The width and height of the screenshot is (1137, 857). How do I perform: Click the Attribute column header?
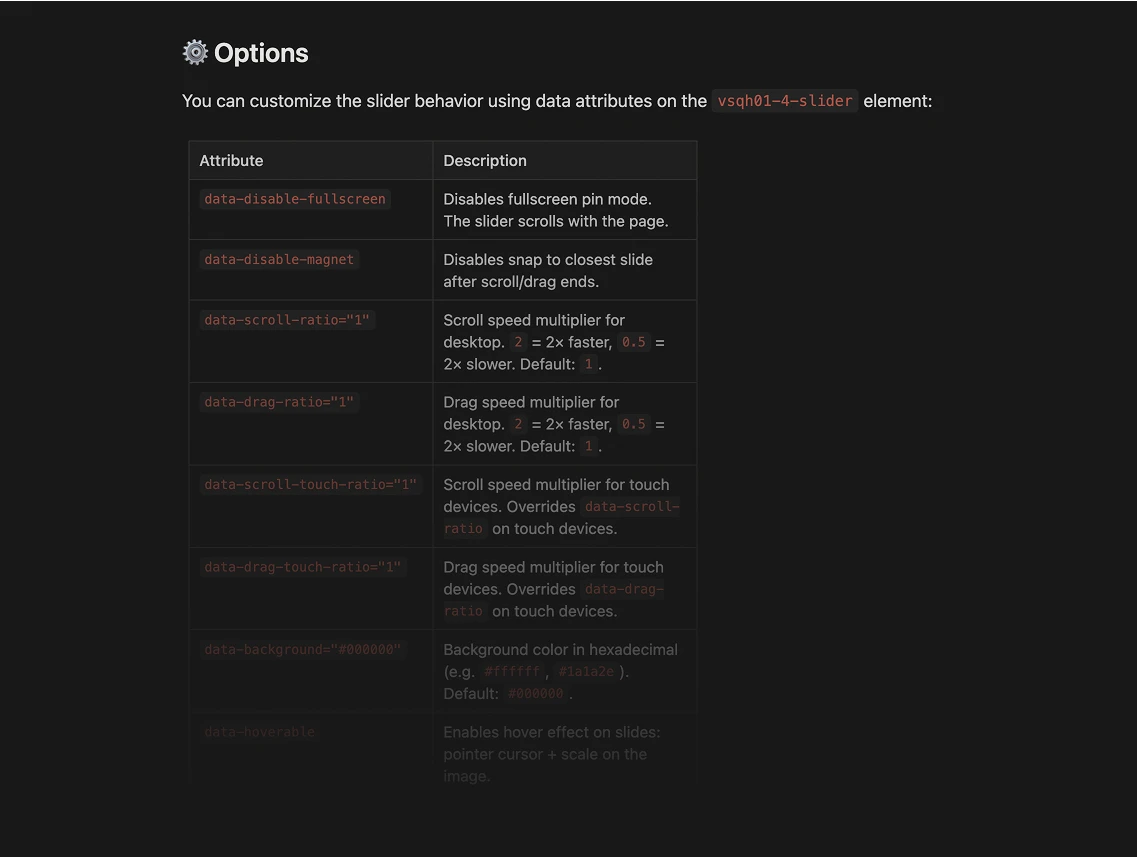(x=231, y=161)
